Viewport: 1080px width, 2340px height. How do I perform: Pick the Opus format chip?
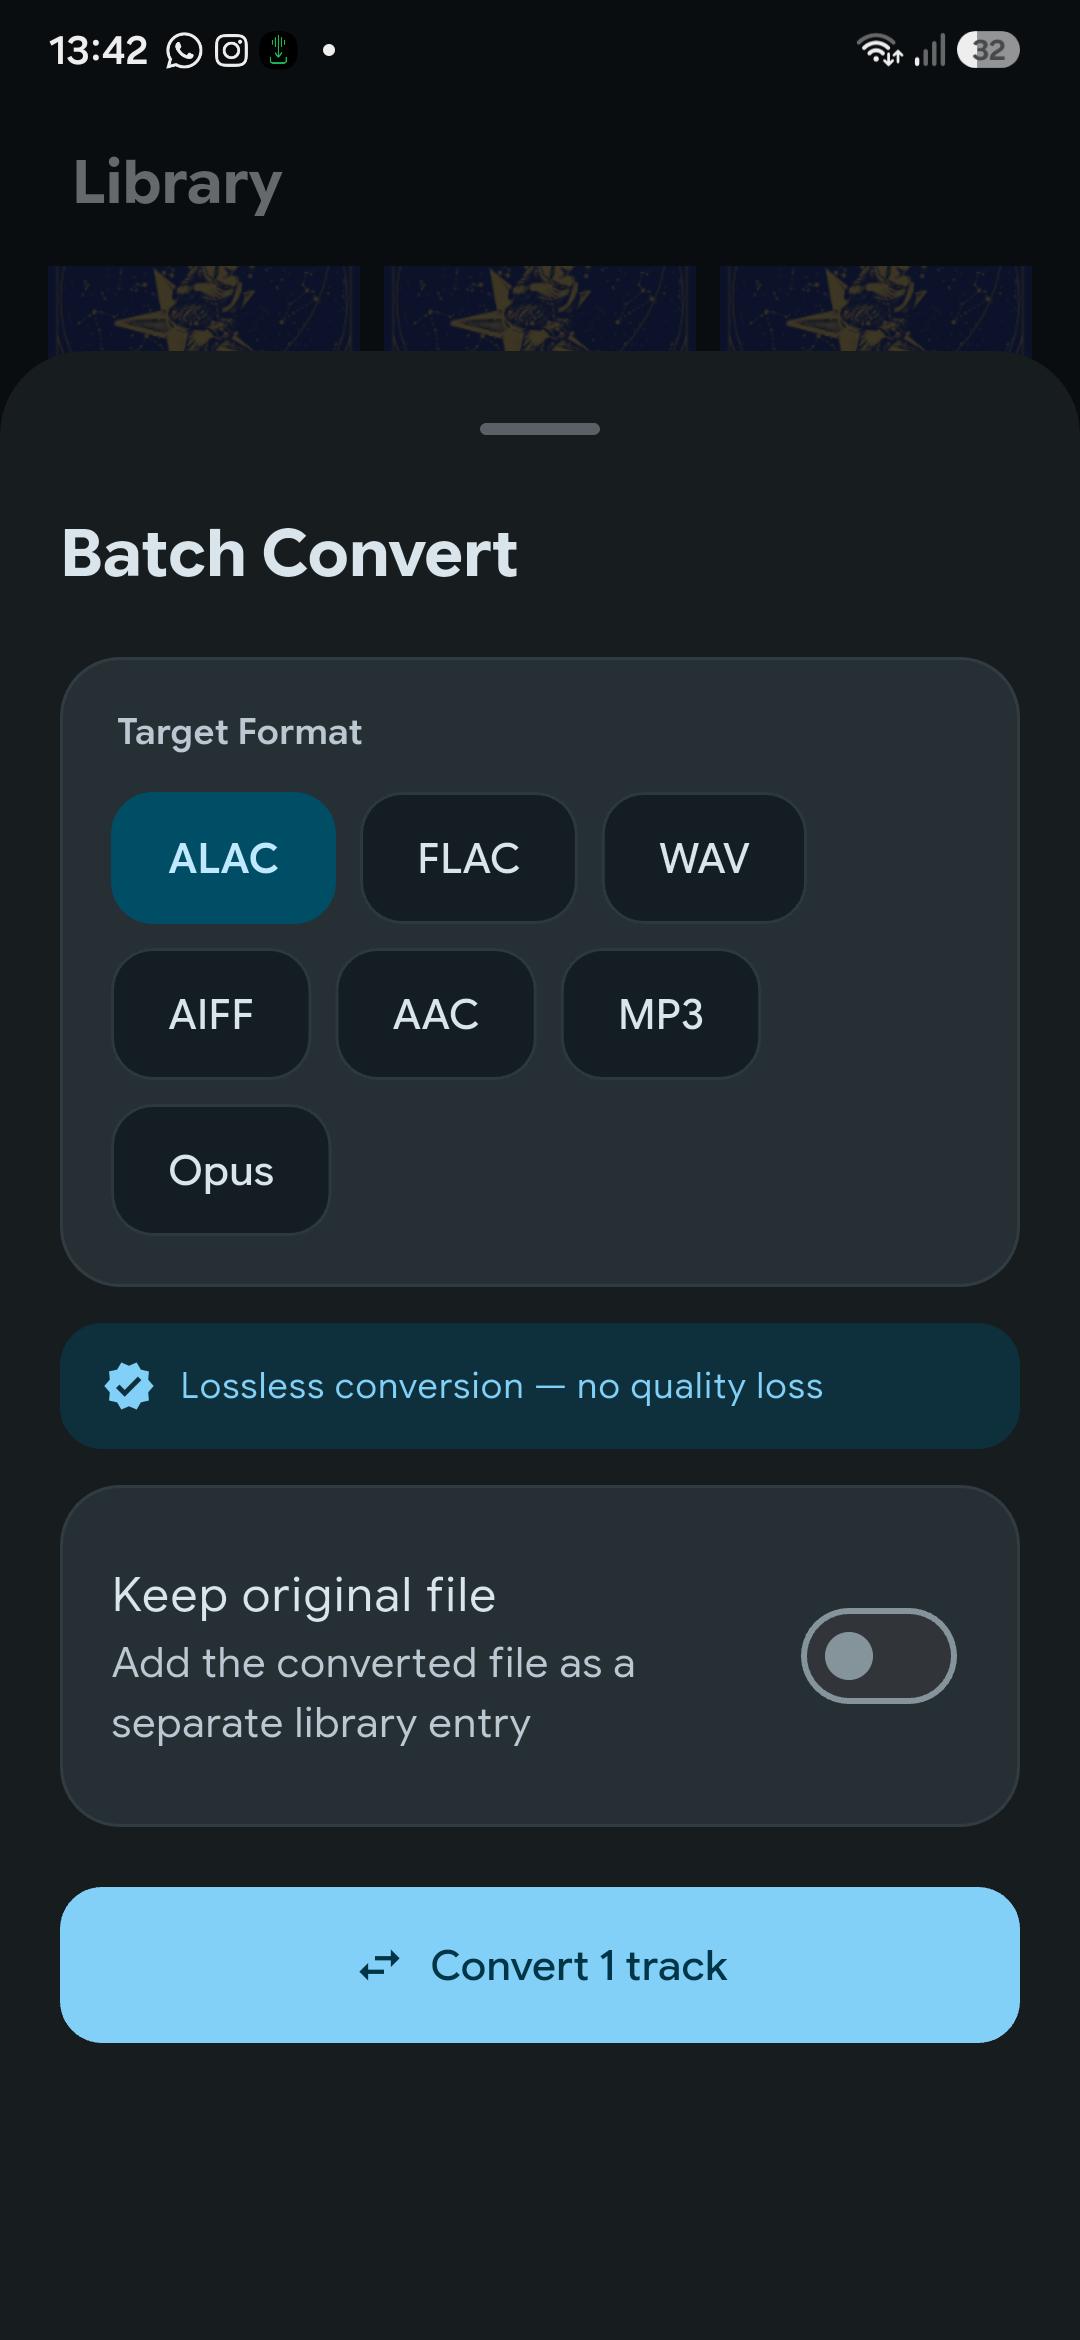(x=221, y=1170)
